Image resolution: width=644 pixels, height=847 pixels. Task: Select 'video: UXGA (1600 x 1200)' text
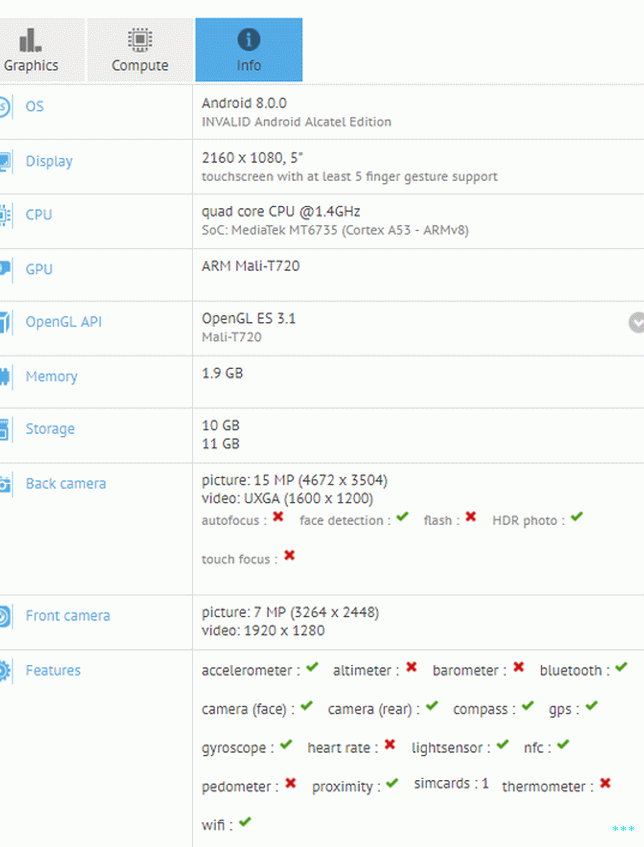point(287,499)
